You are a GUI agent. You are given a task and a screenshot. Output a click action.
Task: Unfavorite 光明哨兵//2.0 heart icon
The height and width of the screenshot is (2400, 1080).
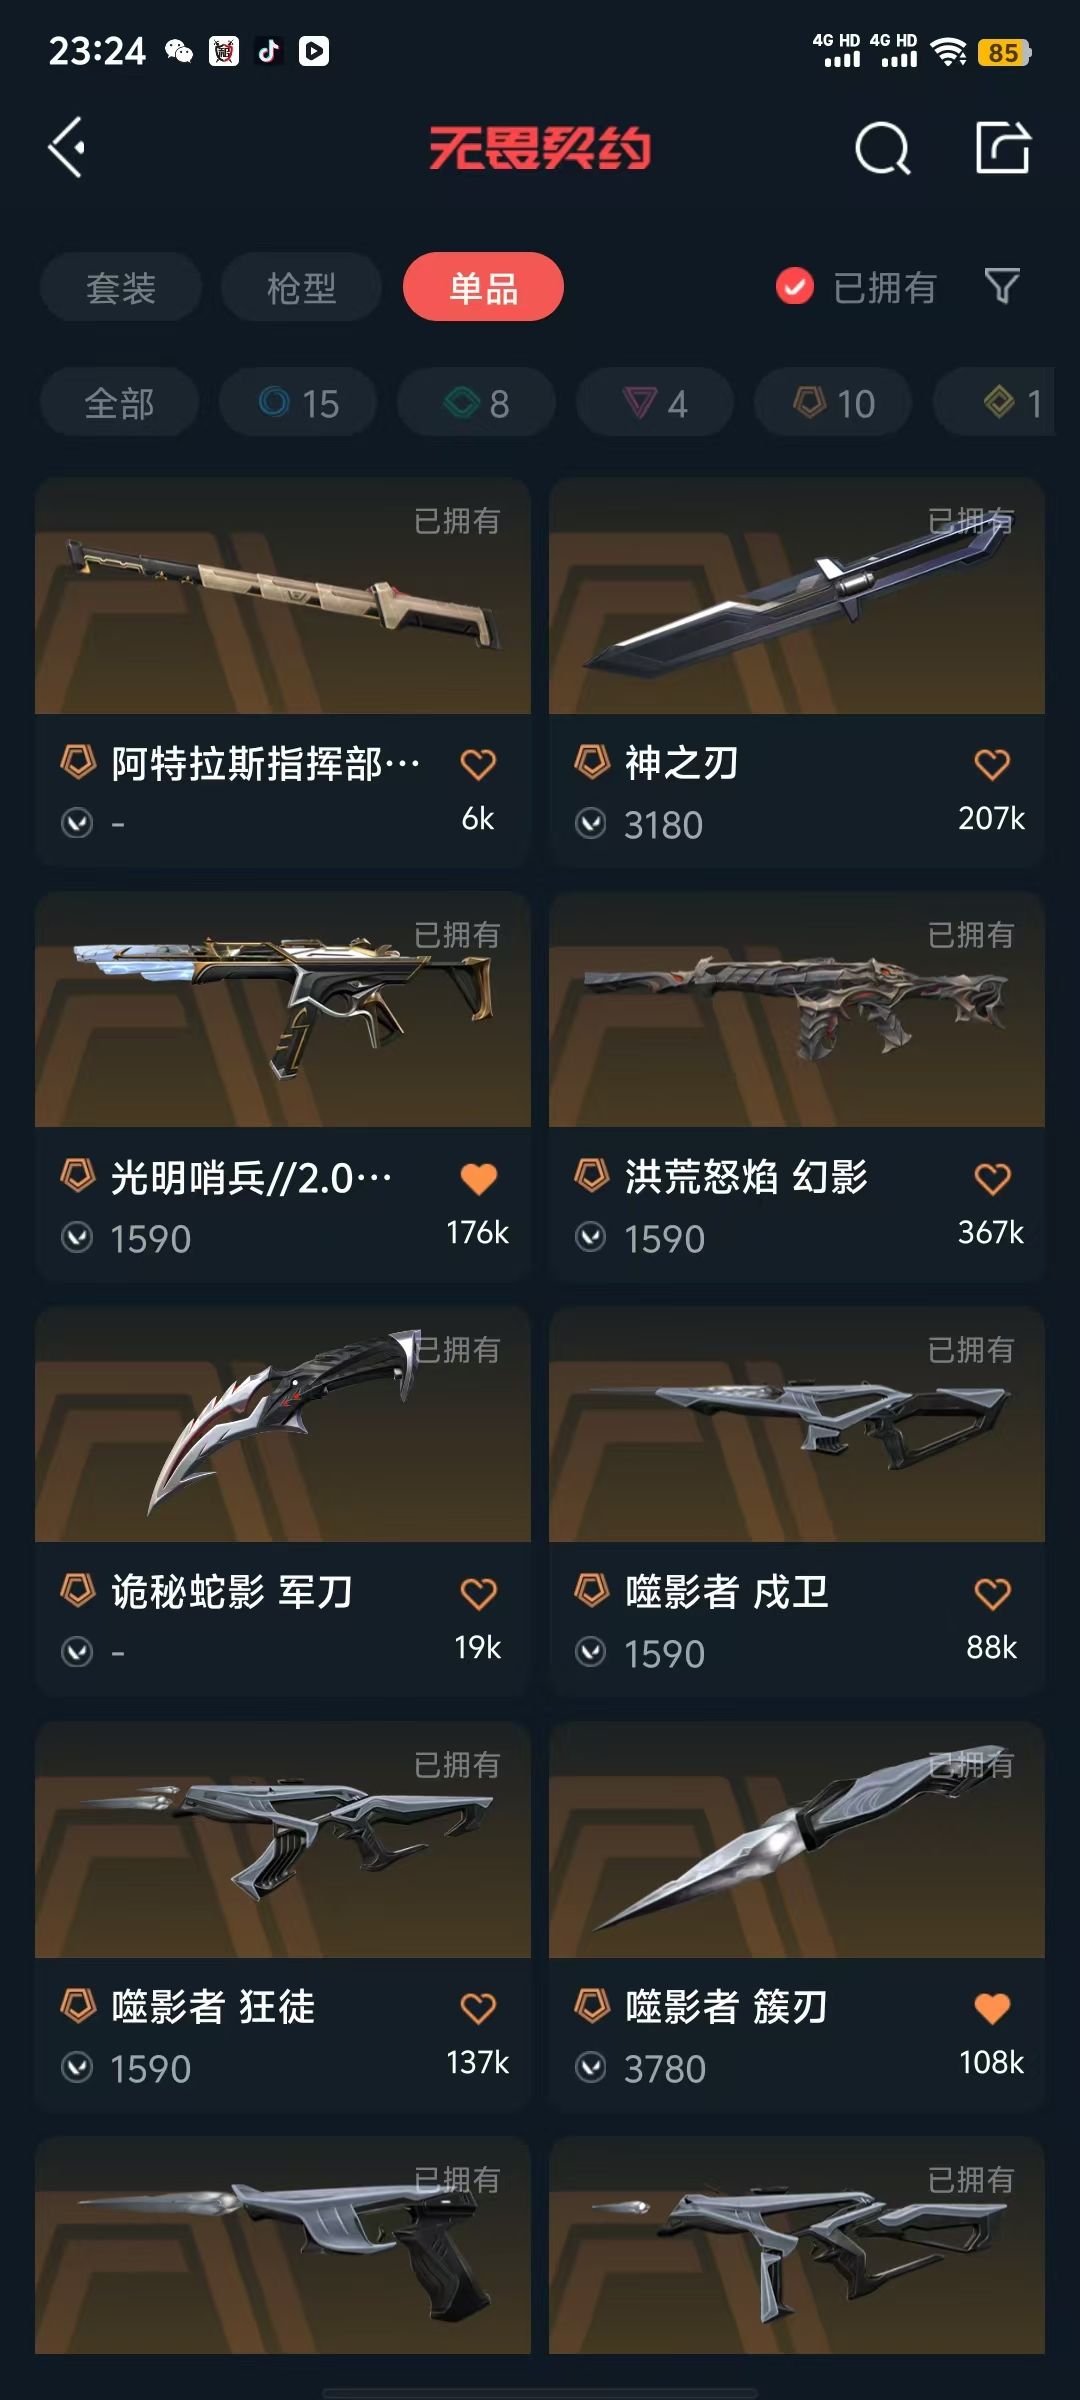[x=478, y=1179]
